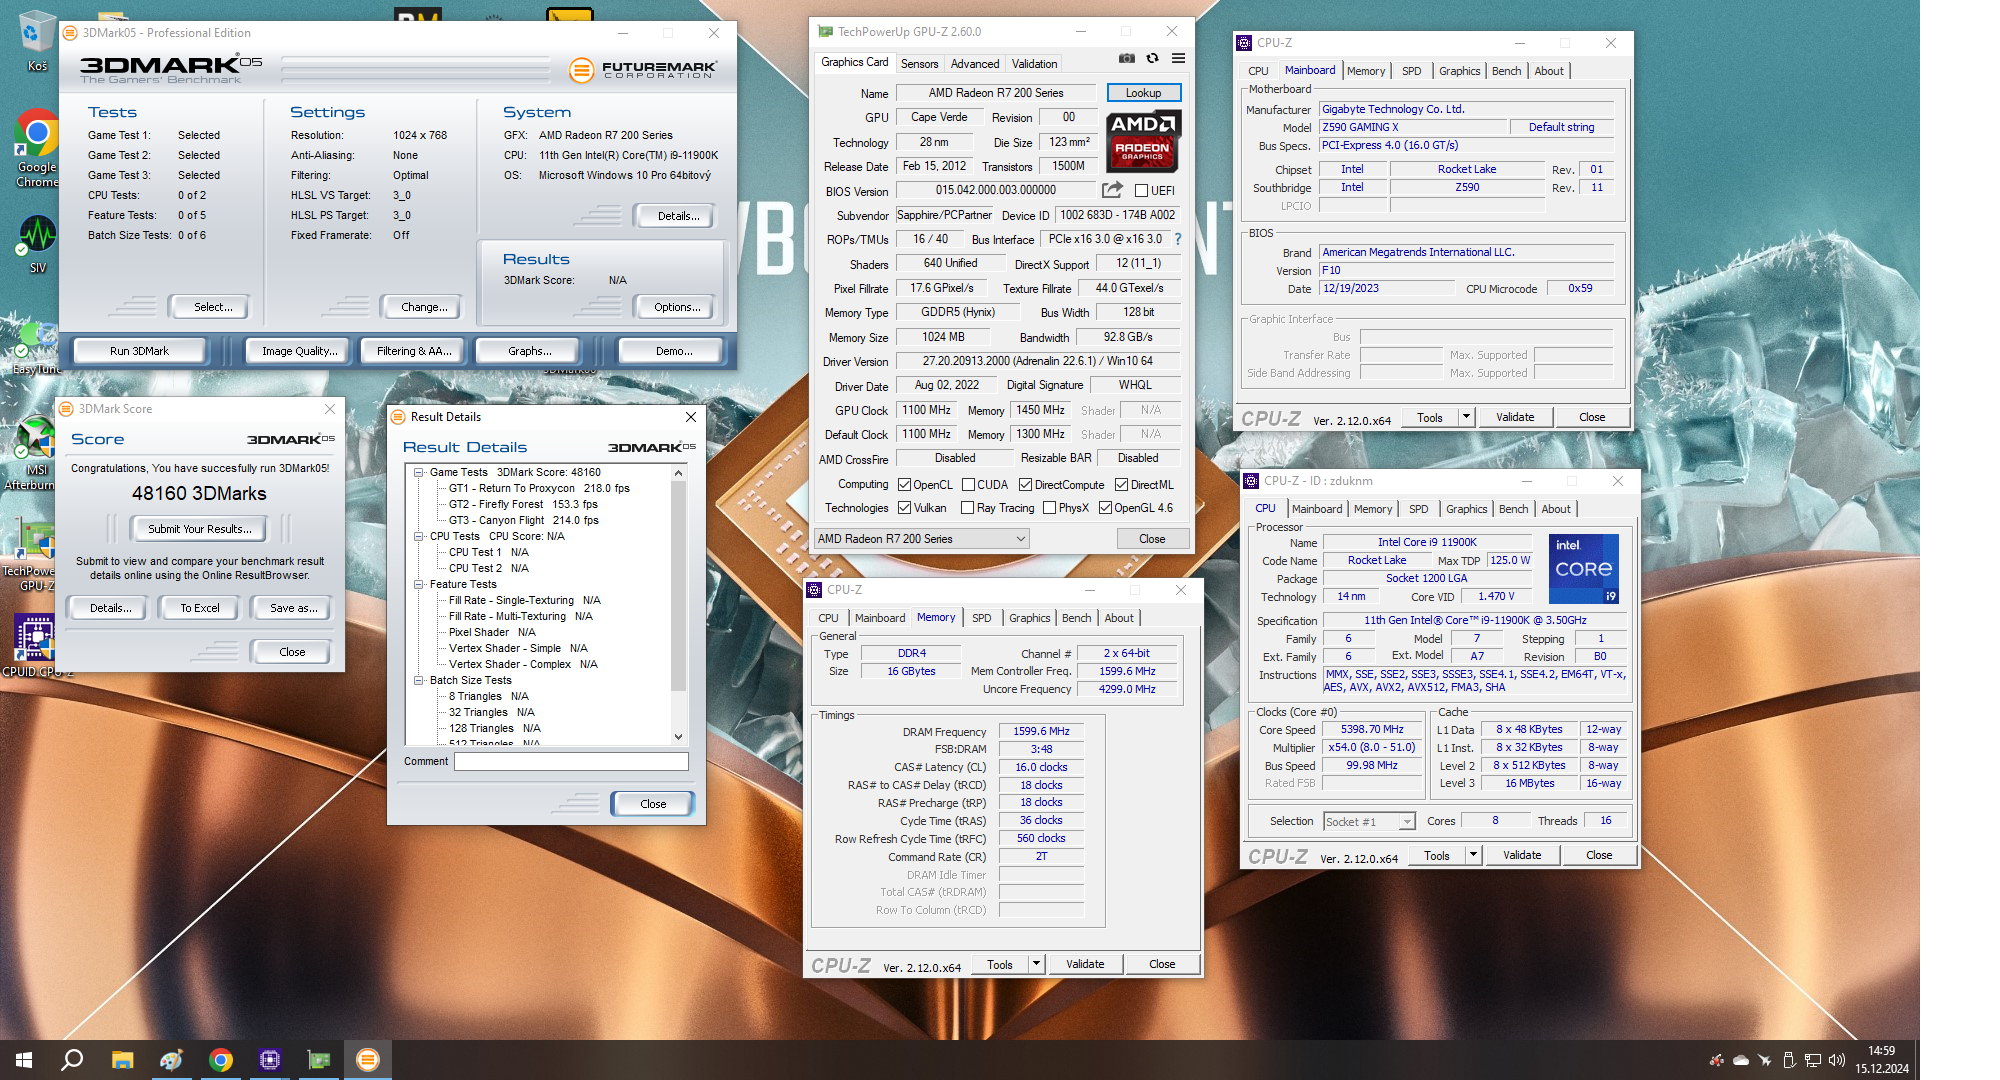
Task: Click the OneDrive cloud tray icon
Action: tap(1740, 1060)
